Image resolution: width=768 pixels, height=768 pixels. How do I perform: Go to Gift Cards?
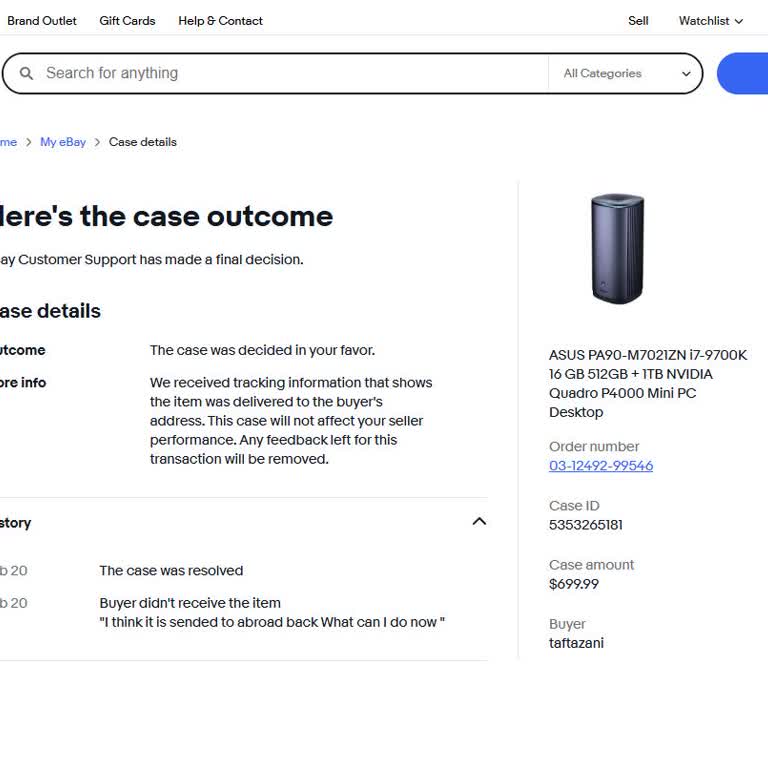(x=127, y=21)
